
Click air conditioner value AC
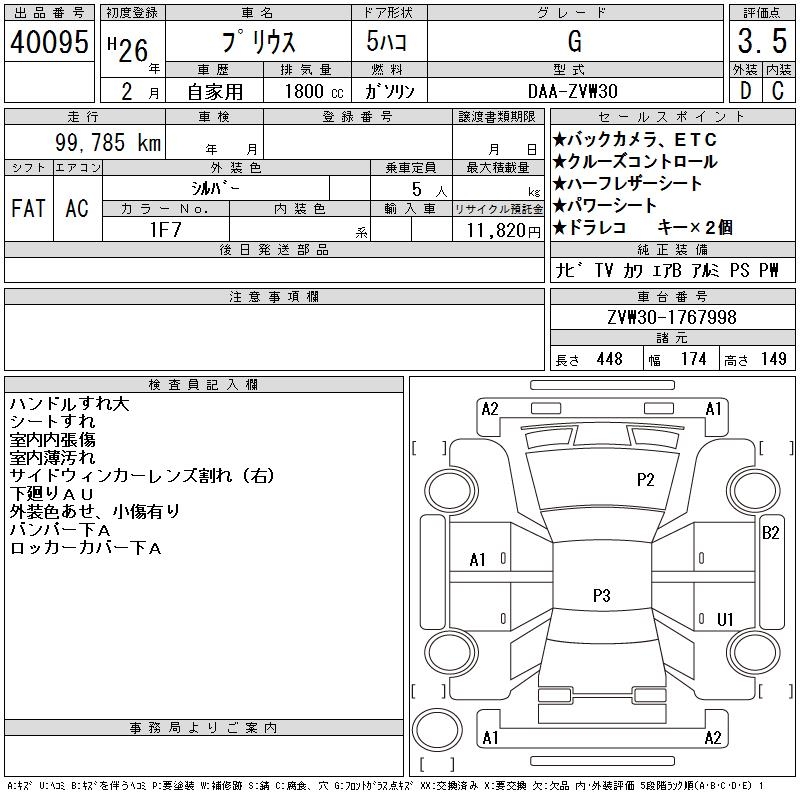tap(77, 208)
